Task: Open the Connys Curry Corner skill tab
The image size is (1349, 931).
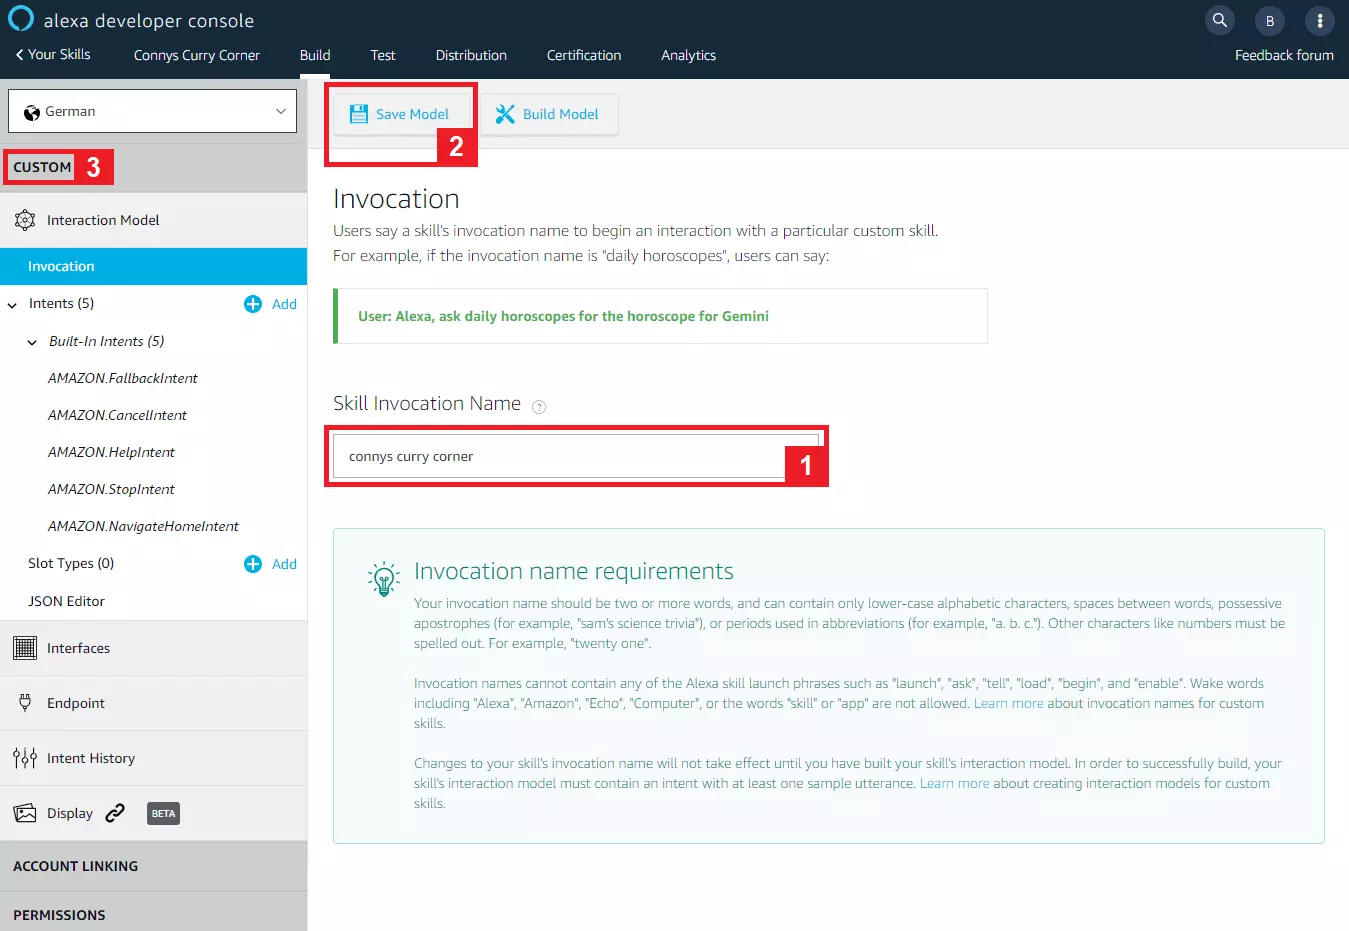Action: (x=197, y=55)
